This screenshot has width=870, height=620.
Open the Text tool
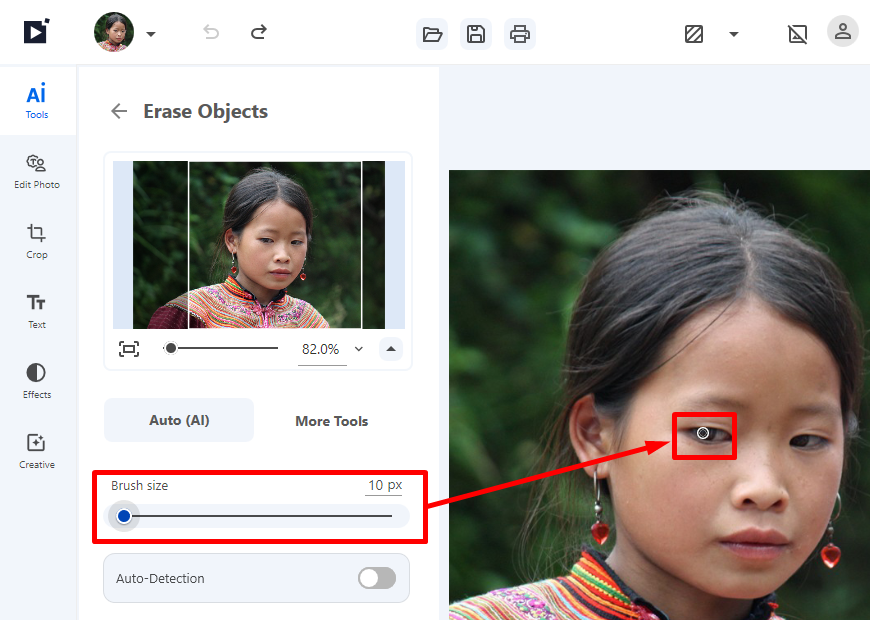coord(36,310)
